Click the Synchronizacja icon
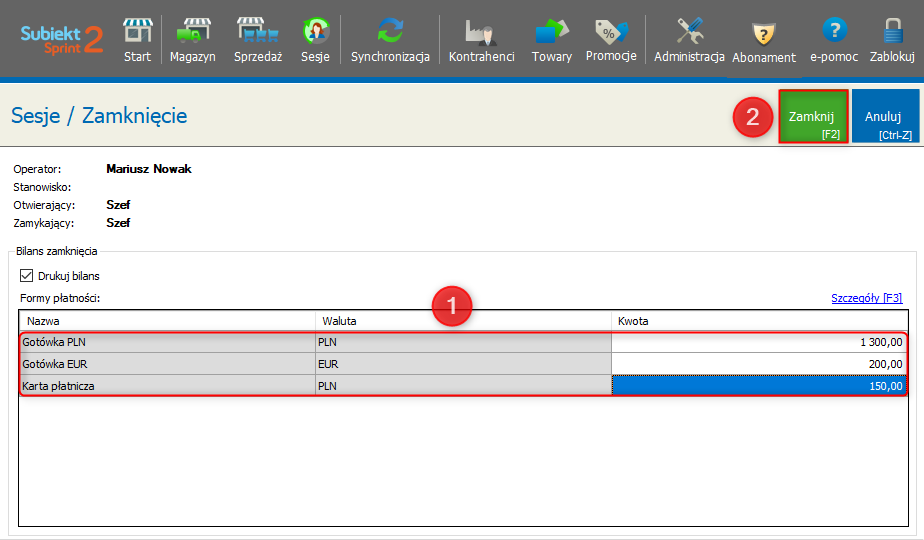 [x=390, y=40]
